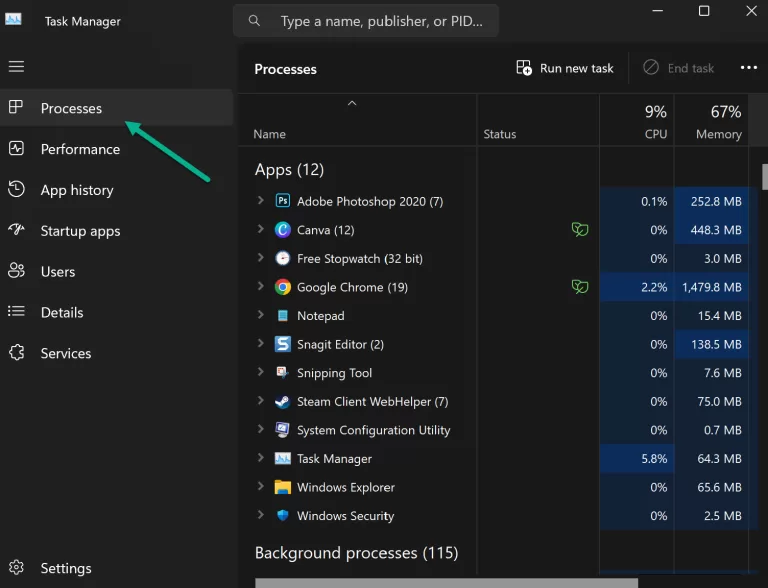
Task: Click the Processes sidebar icon
Action: click(x=16, y=107)
